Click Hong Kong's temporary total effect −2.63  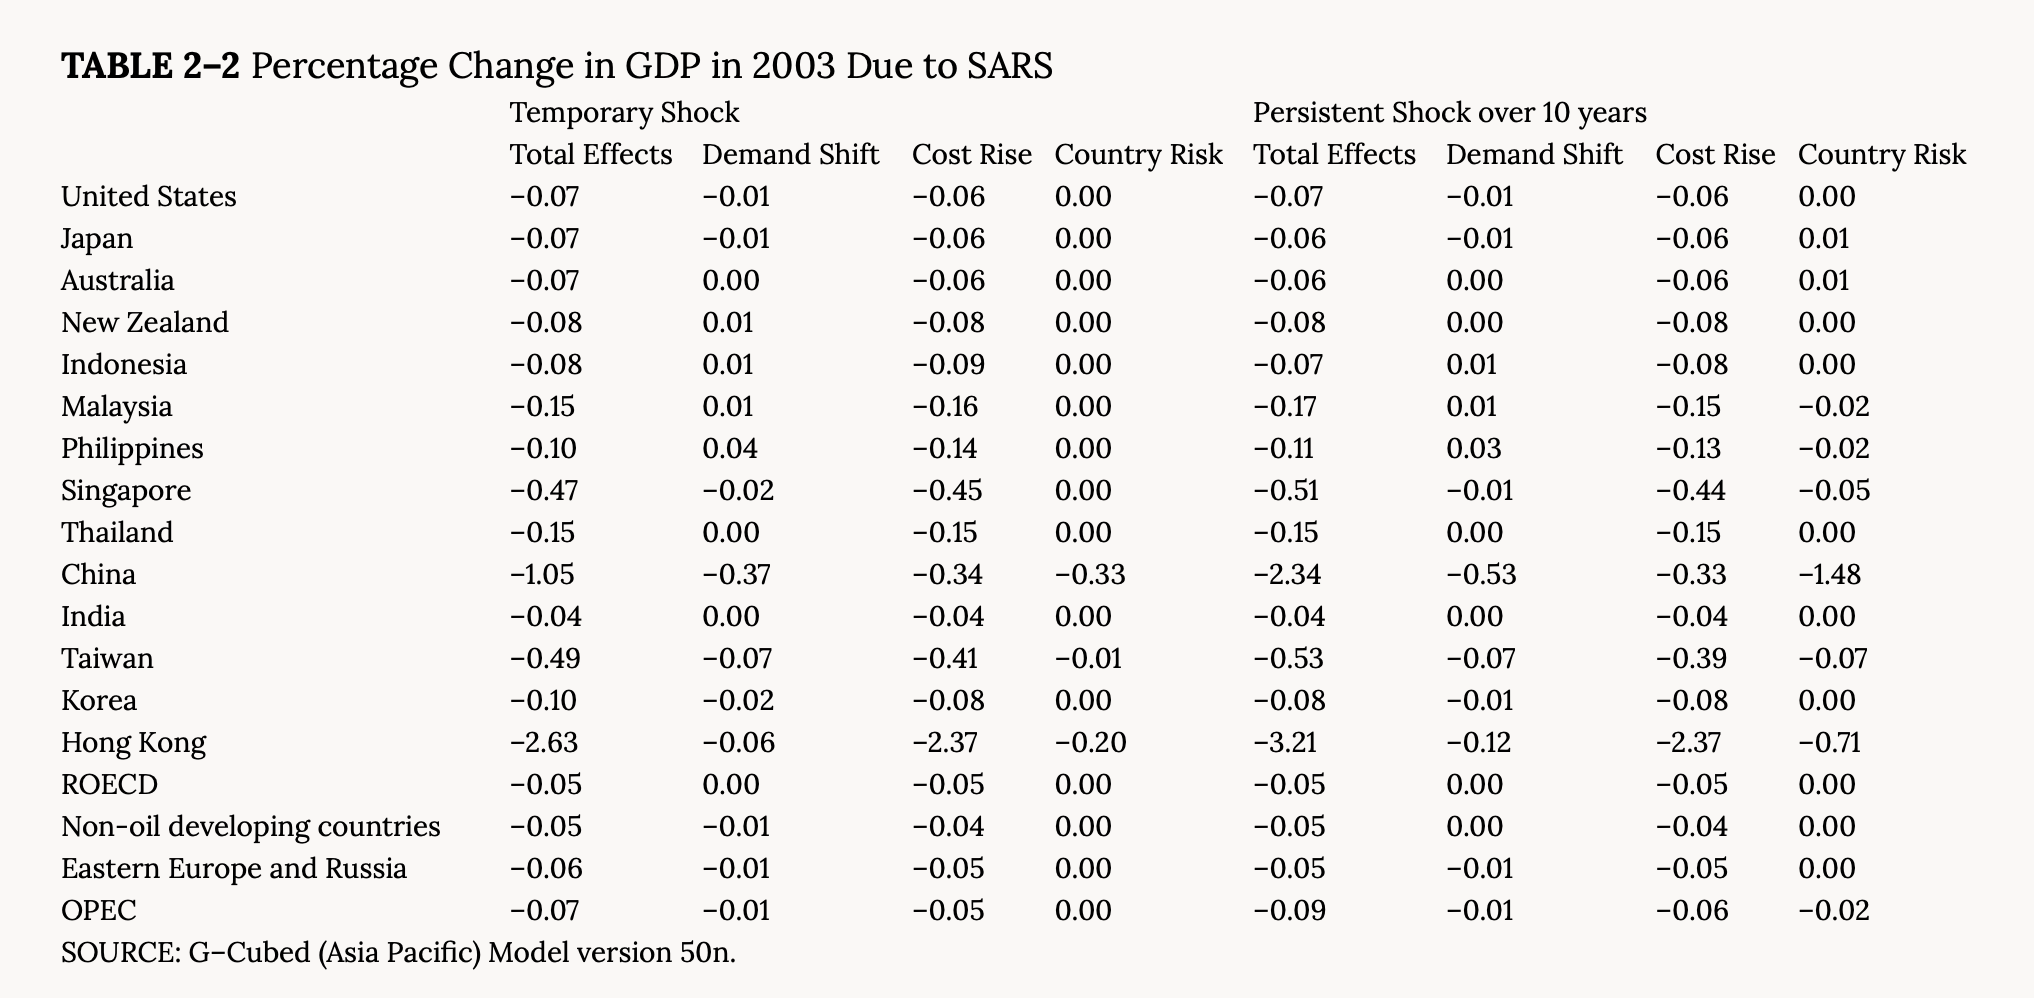coord(544,742)
